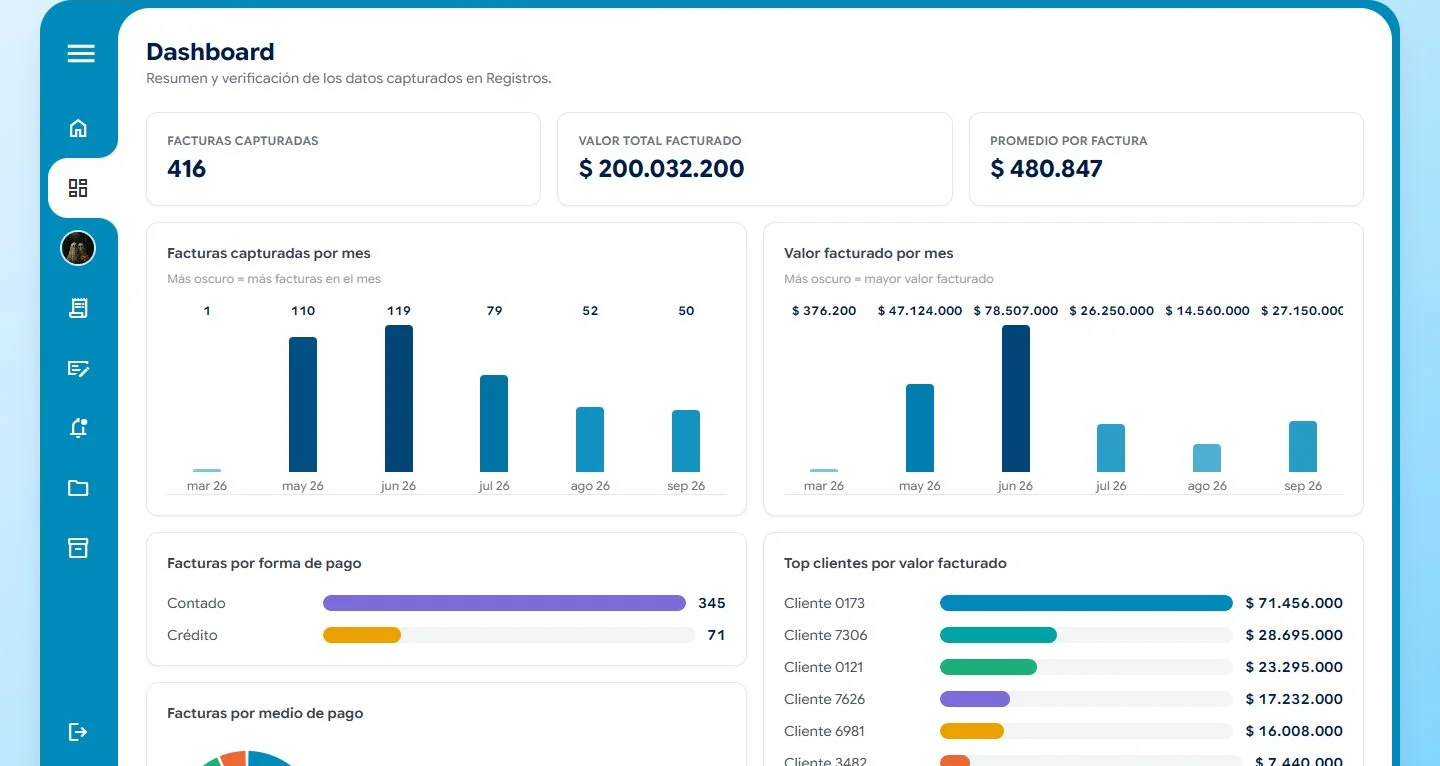Click the $ 23.295.000 value
The image size is (1440, 766).
point(1294,667)
